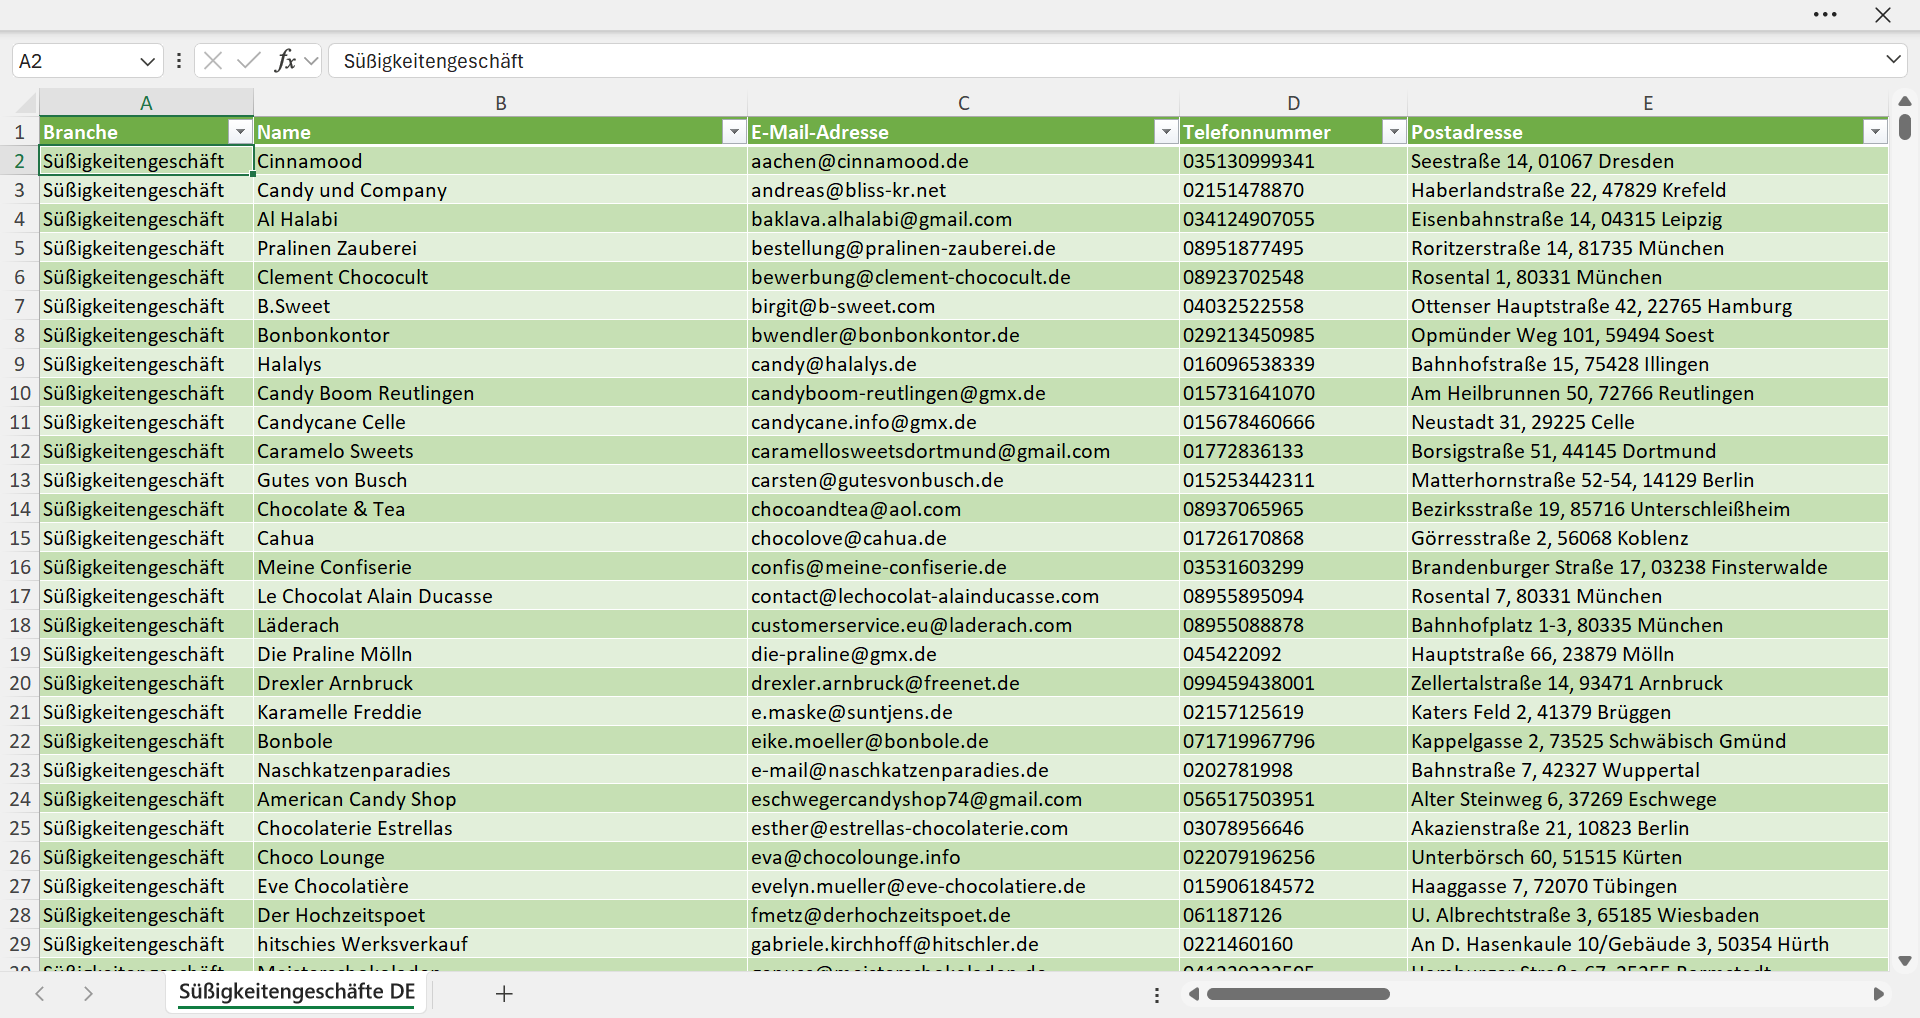This screenshot has height=1018, width=1920.
Task: Switch to Süßigkeitengeschäfte DE sheet tab
Action: (297, 992)
